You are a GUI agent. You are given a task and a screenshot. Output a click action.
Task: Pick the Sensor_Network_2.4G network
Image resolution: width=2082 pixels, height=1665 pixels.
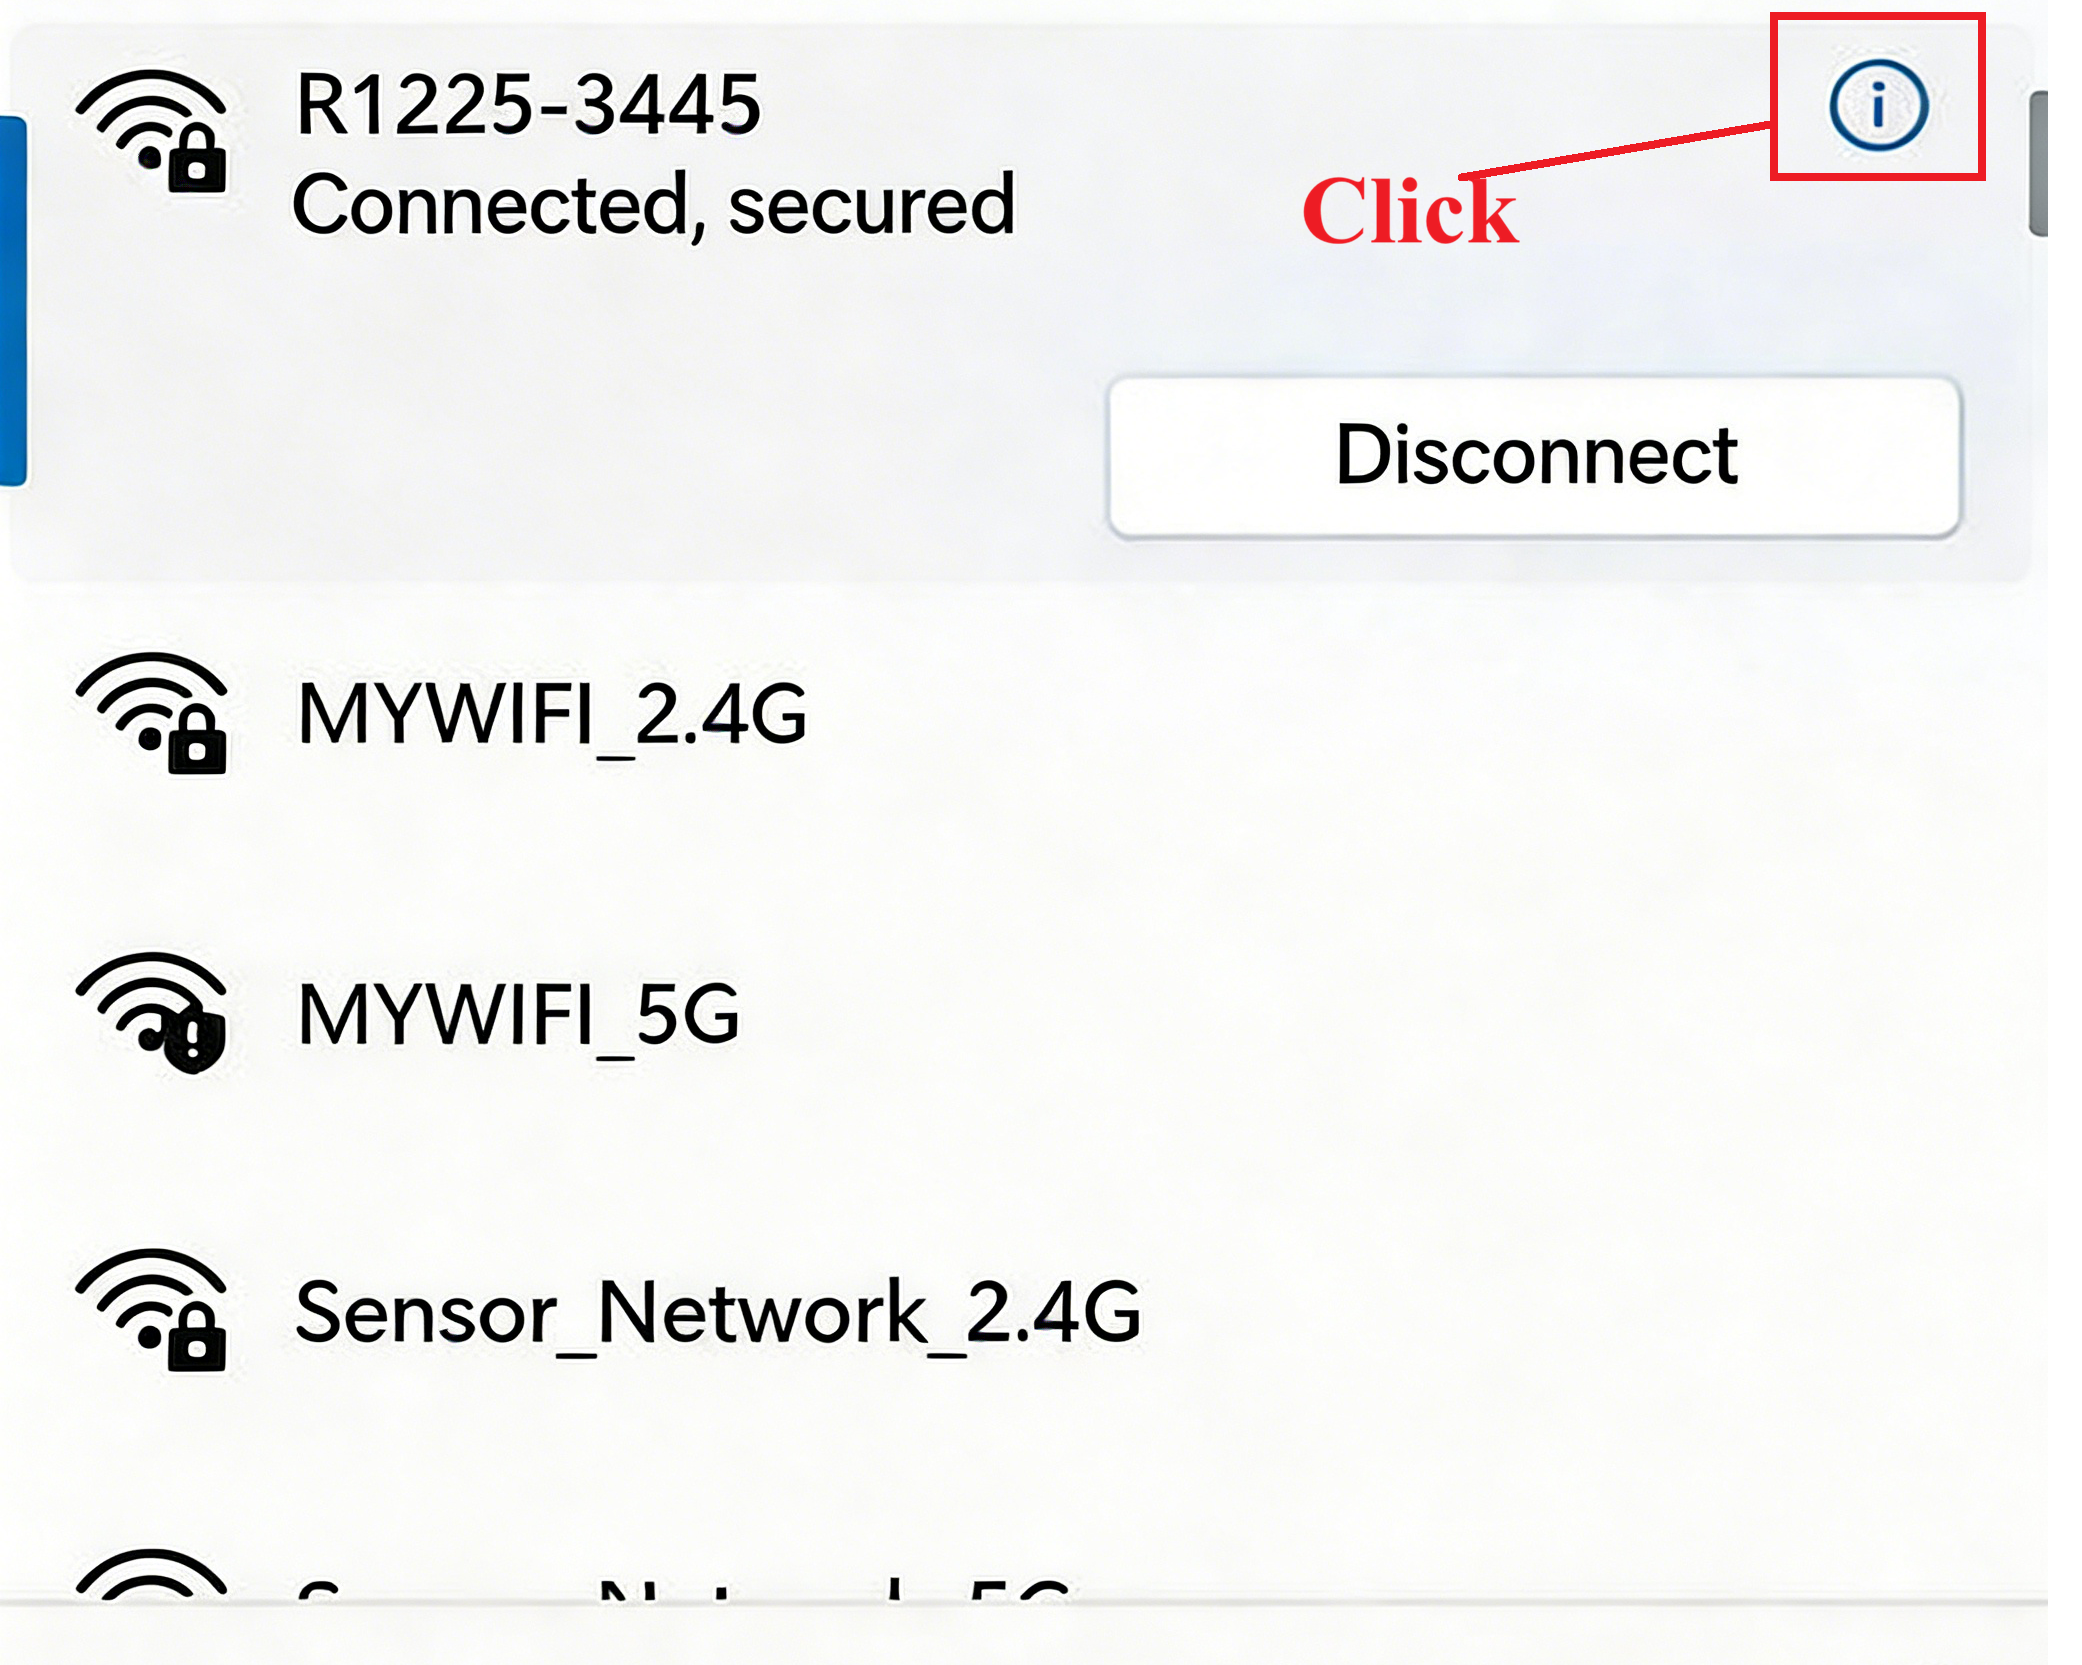[718, 1311]
